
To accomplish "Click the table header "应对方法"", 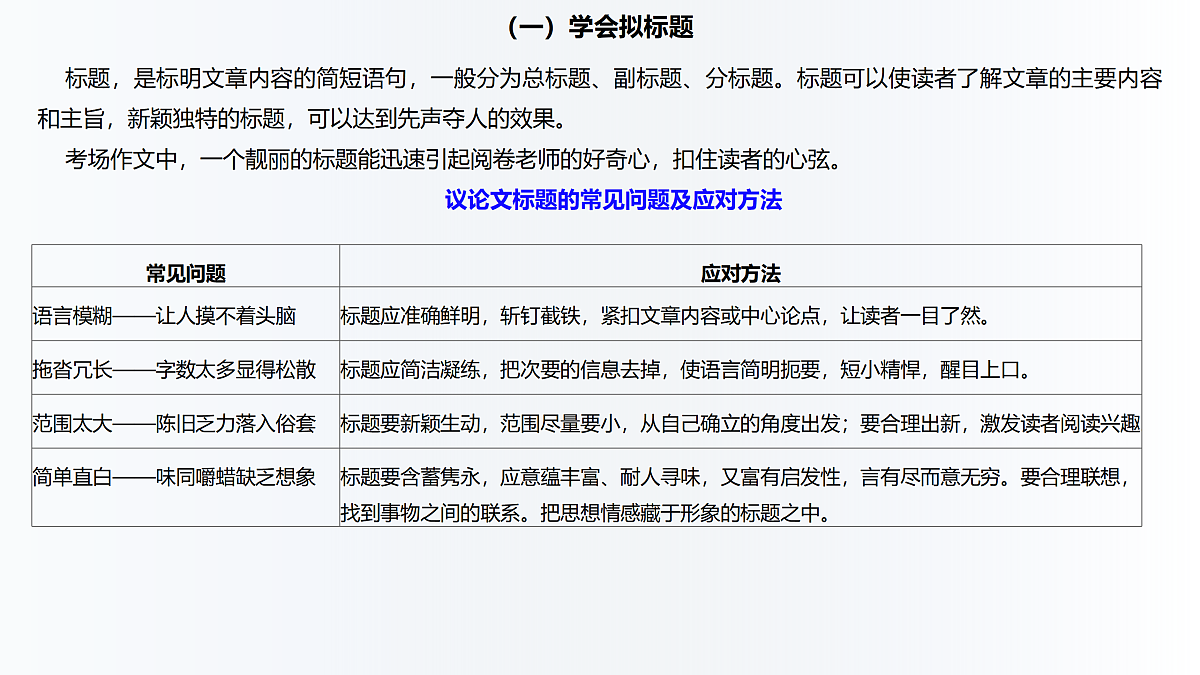I will pos(740,274).
